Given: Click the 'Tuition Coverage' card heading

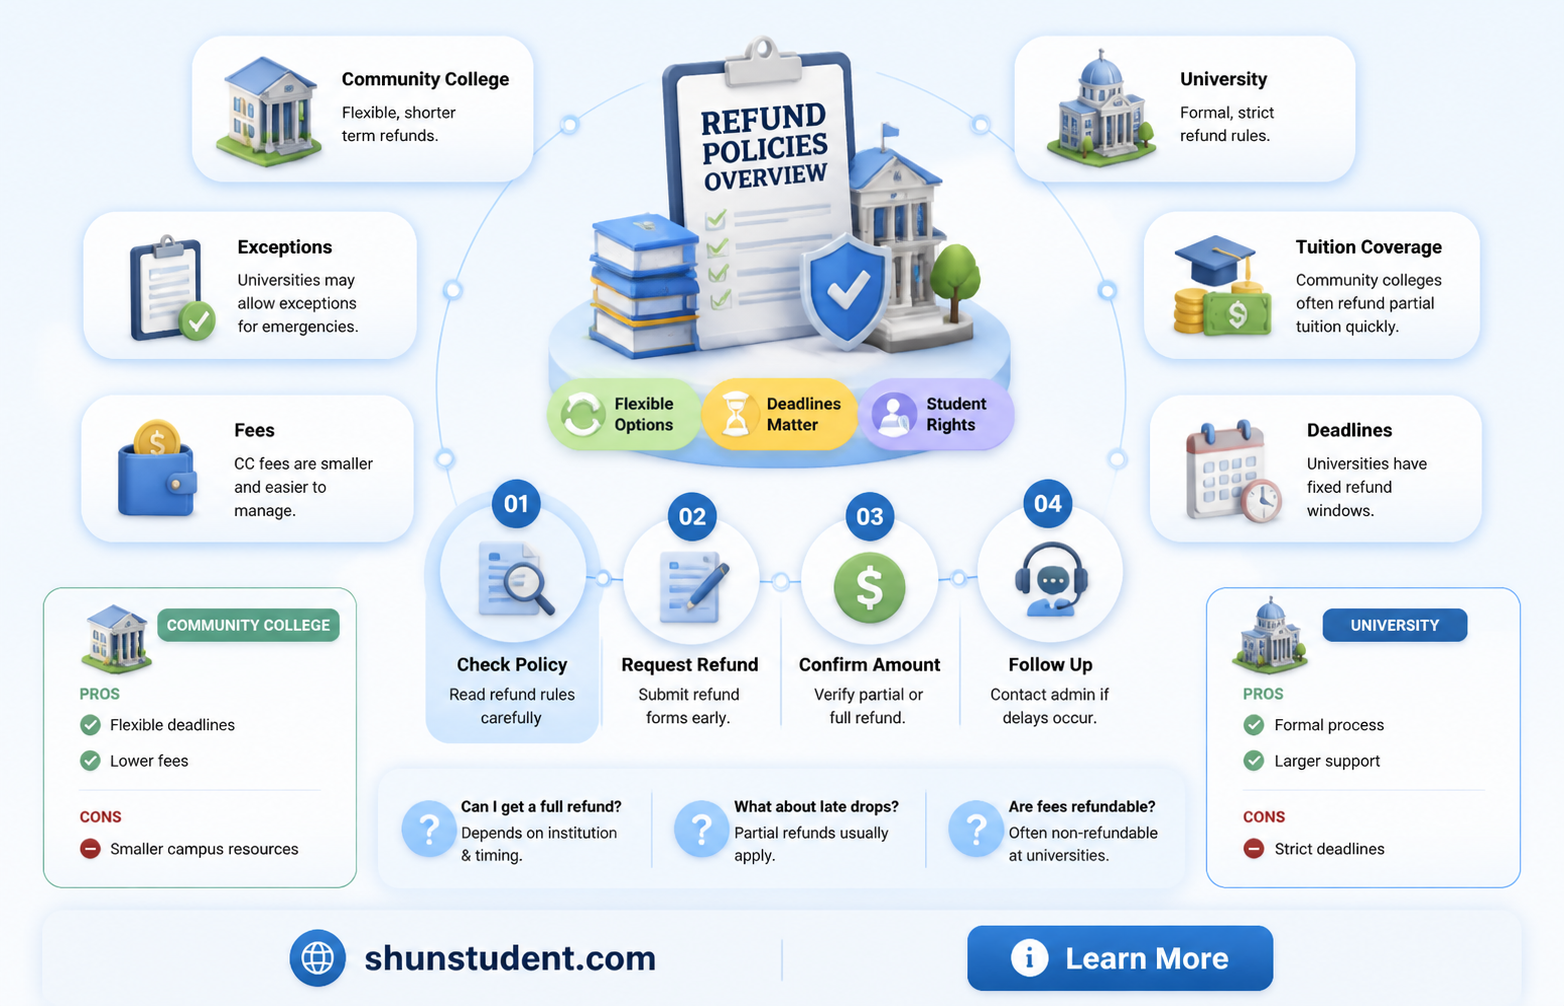Looking at the screenshot, I should pyautogui.click(x=1369, y=247).
